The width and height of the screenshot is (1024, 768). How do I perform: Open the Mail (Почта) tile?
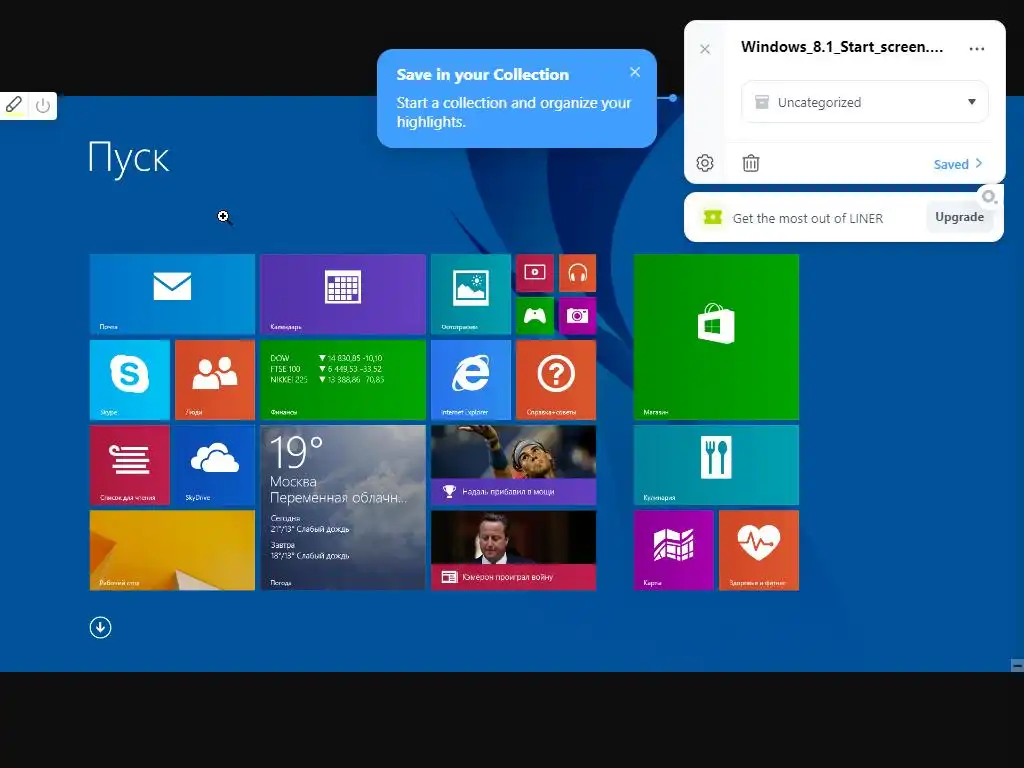coord(172,294)
